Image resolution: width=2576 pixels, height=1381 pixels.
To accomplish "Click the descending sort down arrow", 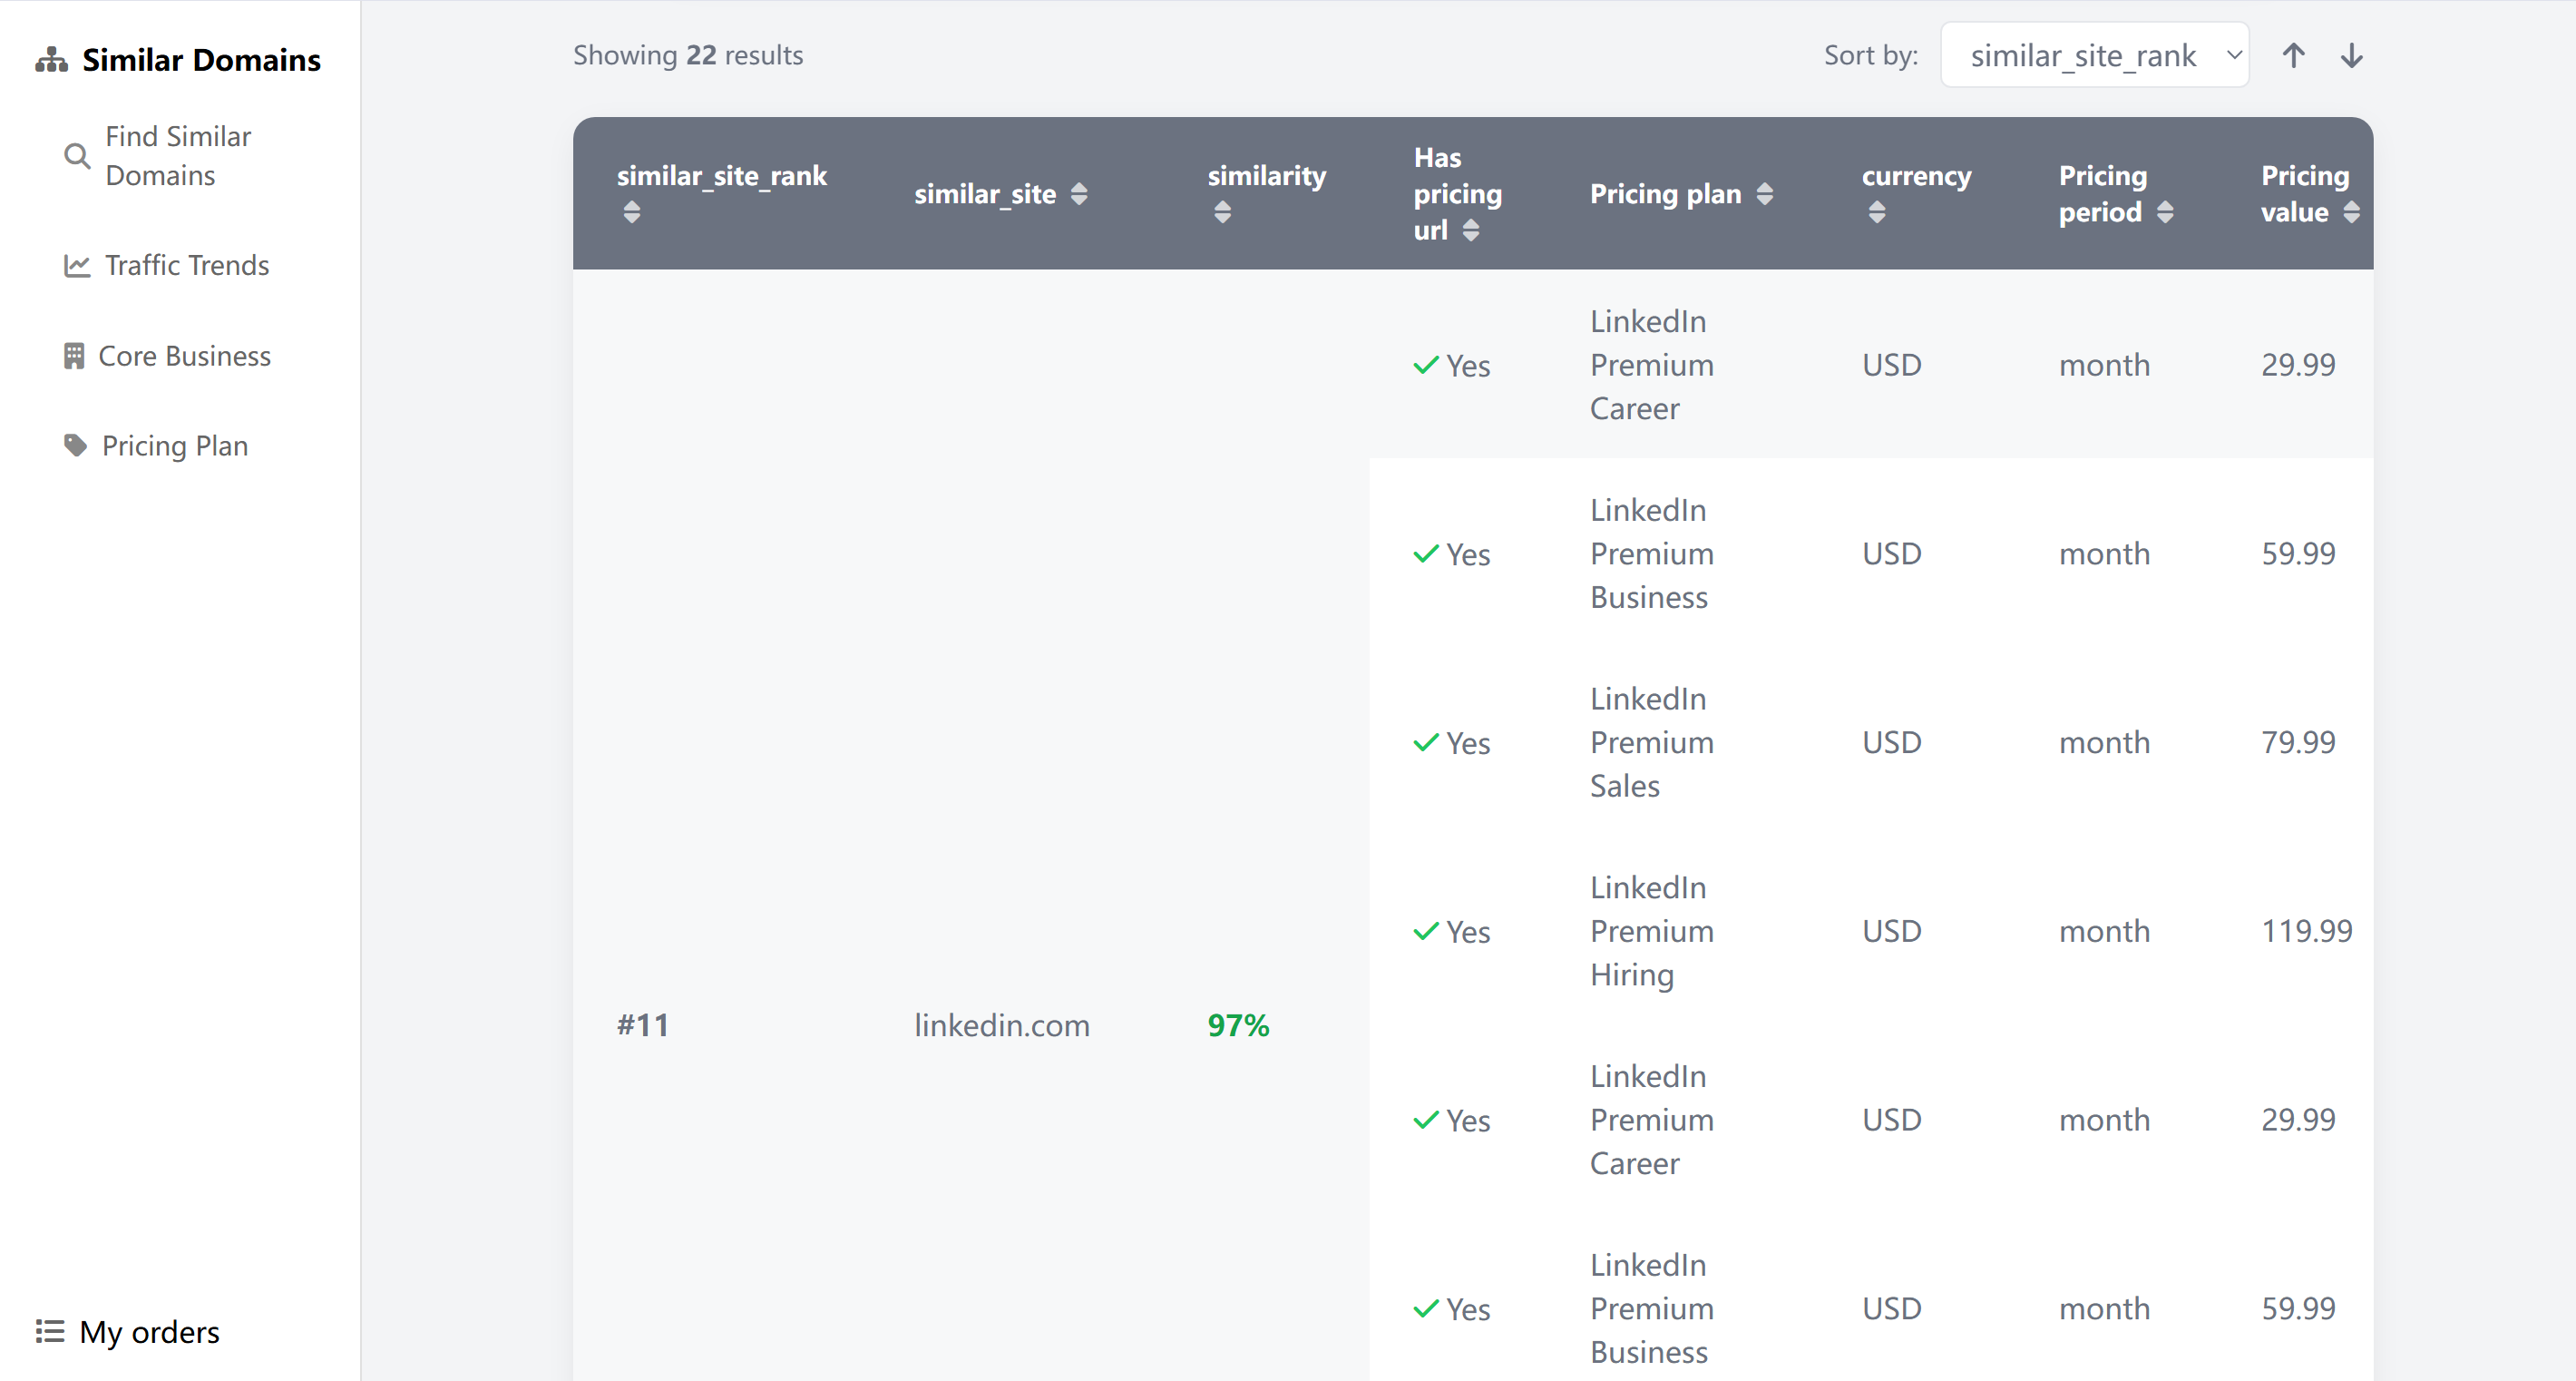I will coord(2351,55).
